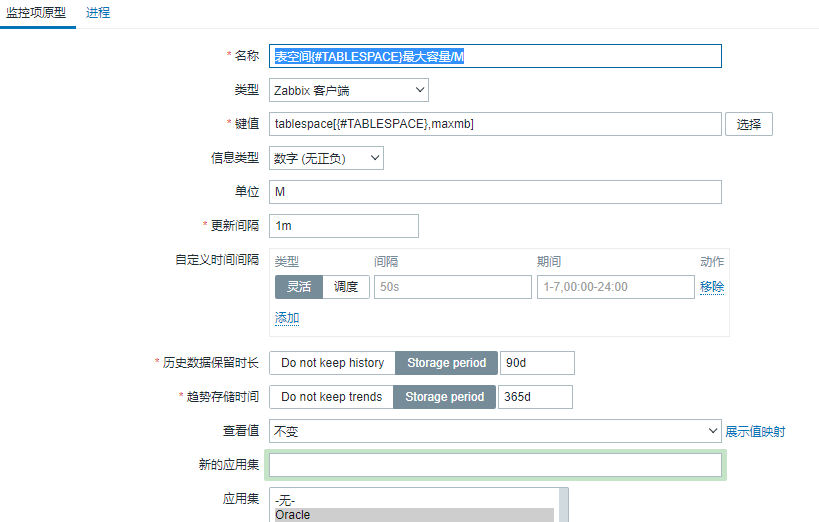Click the 期间 field showing 1-7,00:00-24:00
The image size is (819, 522).
(616, 287)
